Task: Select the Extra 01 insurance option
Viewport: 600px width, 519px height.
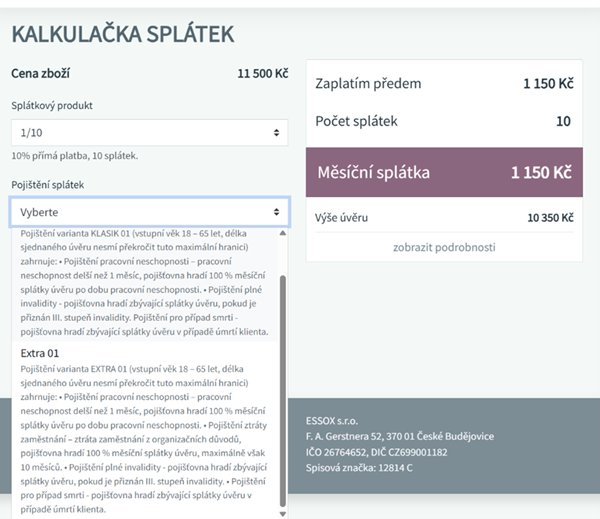Action: pyautogui.click(x=40, y=353)
